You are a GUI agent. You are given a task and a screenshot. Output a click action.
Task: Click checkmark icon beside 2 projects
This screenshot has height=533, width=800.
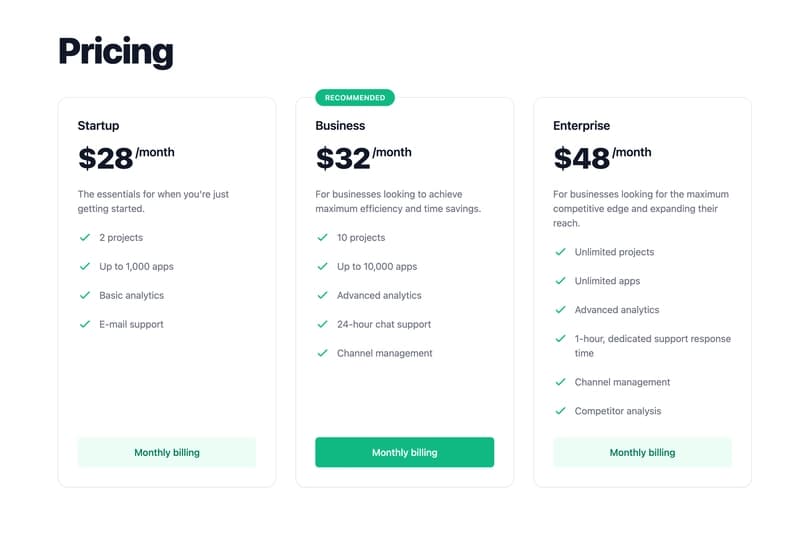tap(85, 238)
